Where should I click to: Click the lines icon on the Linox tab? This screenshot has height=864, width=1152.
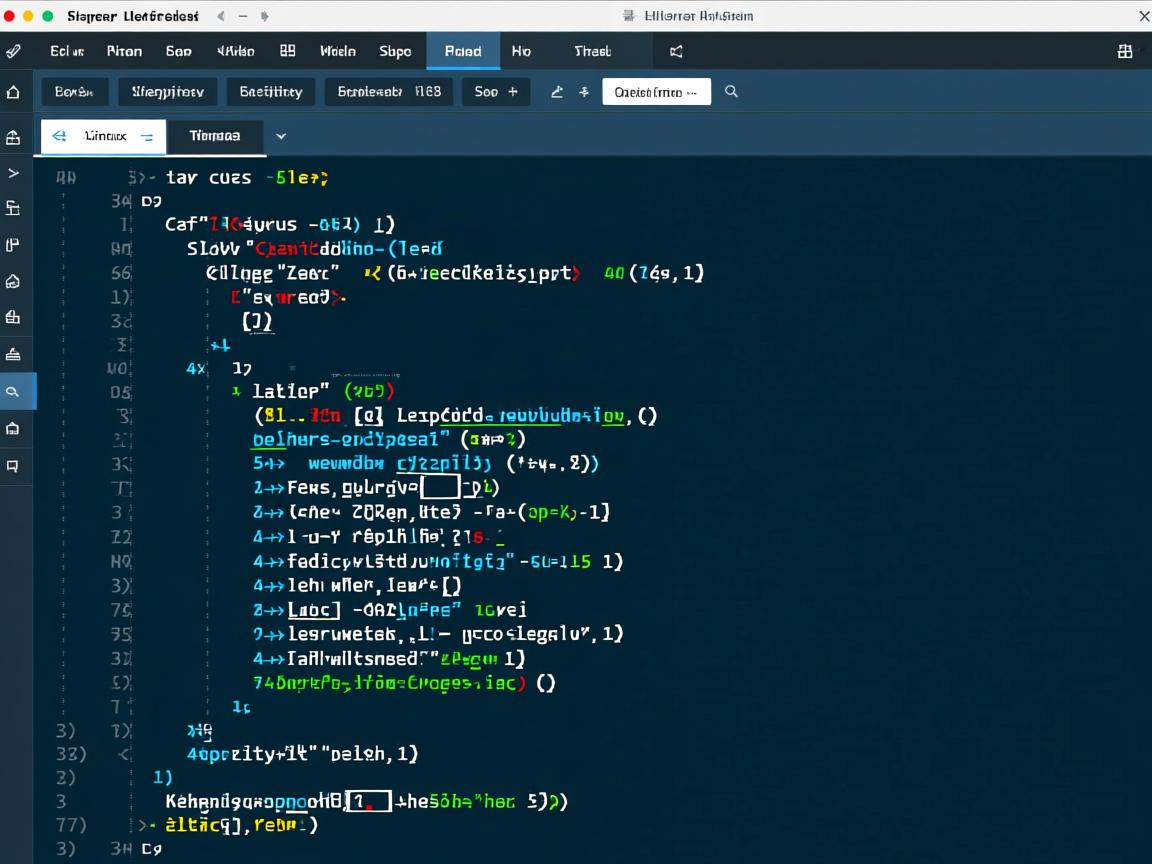(x=147, y=136)
